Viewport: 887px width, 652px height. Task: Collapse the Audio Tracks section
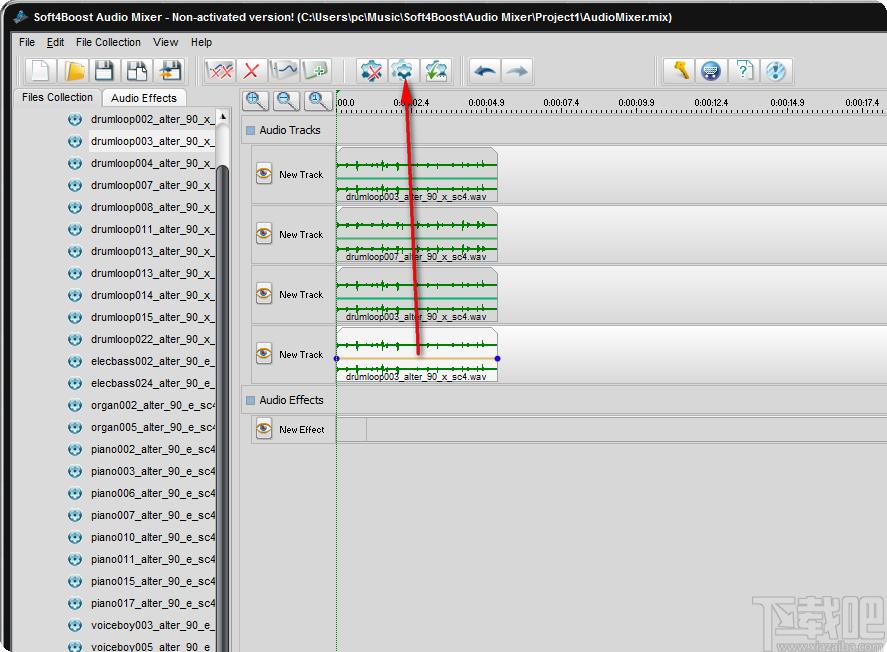click(x=250, y=130)
